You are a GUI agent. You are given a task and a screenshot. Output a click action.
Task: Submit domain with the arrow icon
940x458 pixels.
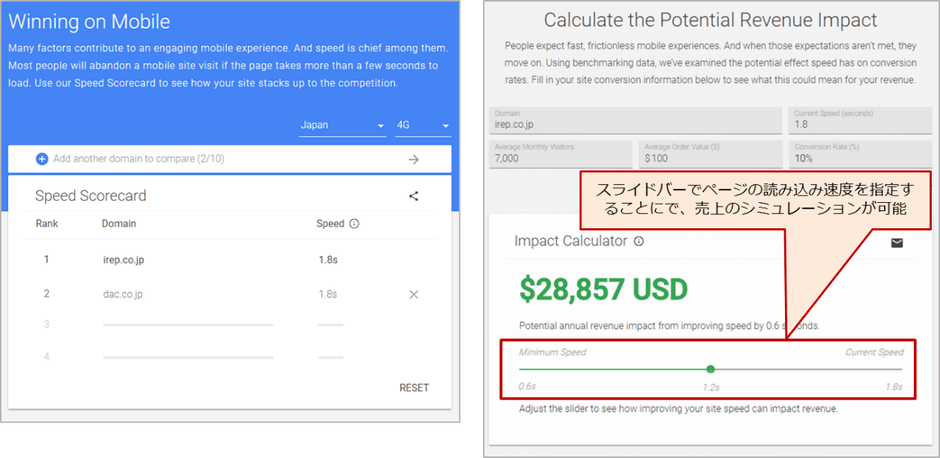tap(414, 159)
